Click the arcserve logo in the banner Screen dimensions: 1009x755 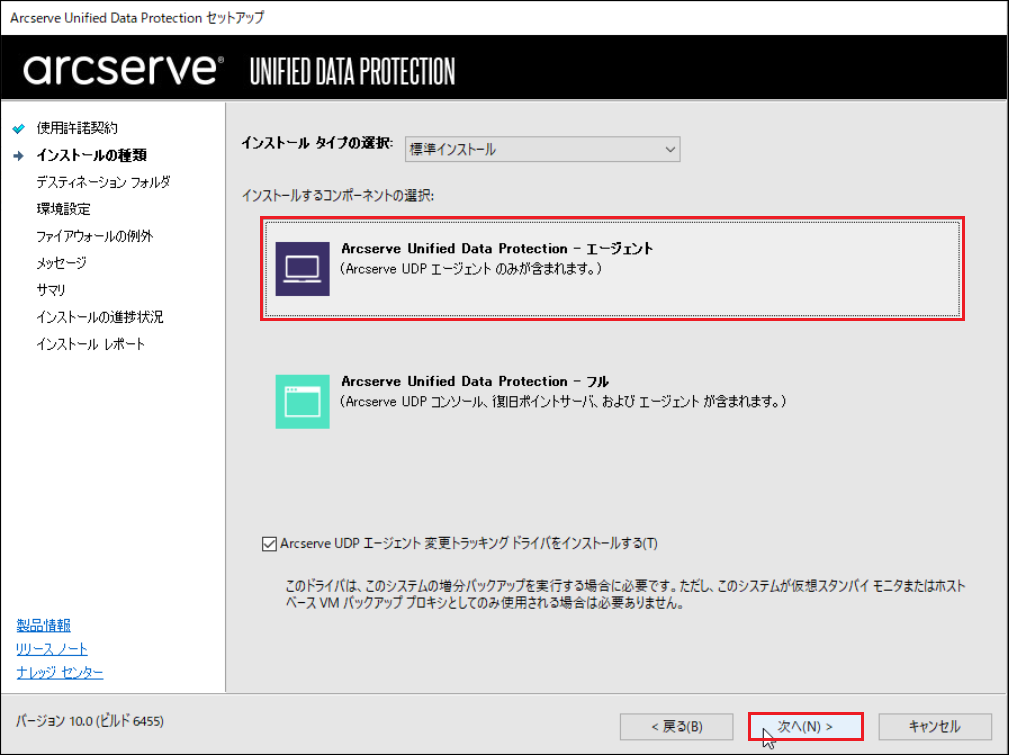[x=124, y=70]
